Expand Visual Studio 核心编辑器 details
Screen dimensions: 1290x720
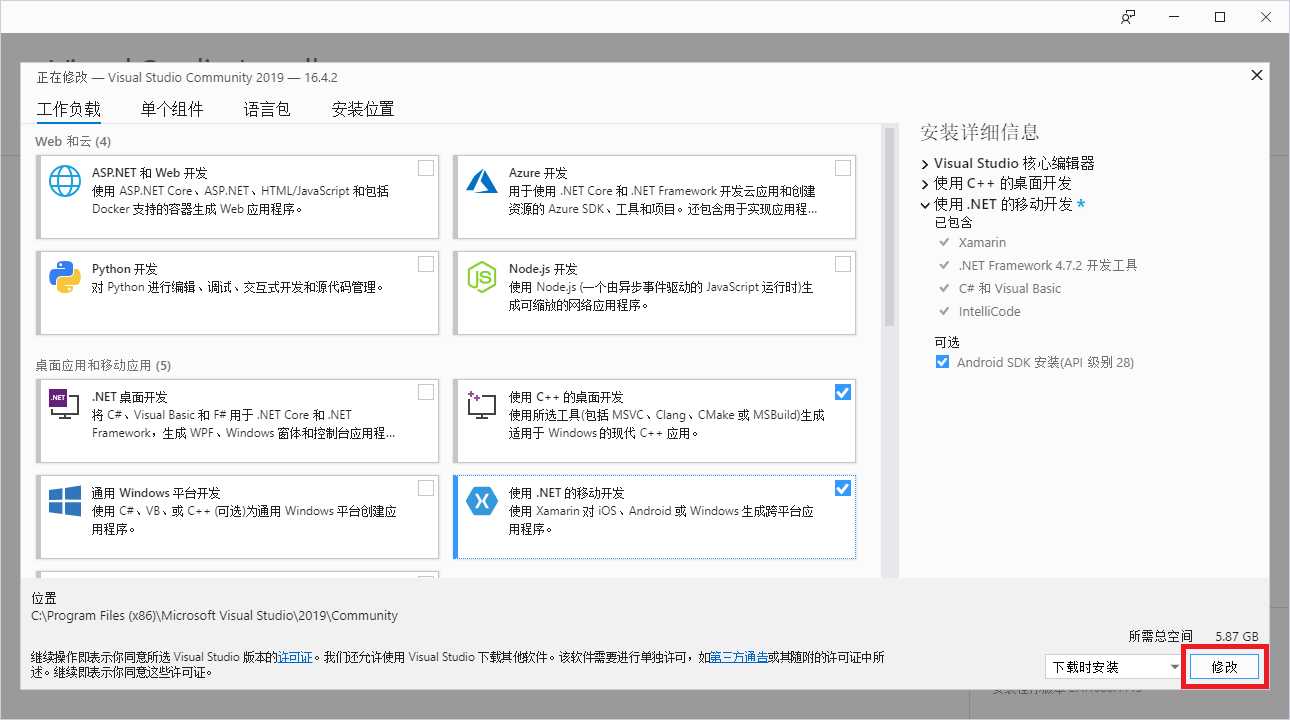[925, 163]
